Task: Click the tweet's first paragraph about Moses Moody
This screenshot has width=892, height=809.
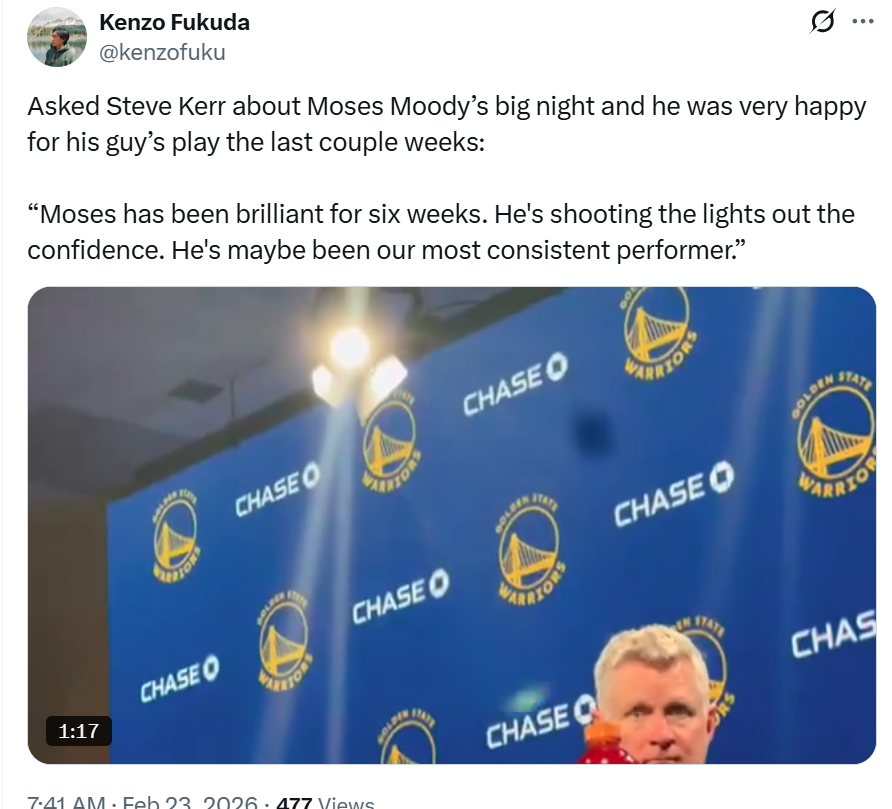Action: 446,123
